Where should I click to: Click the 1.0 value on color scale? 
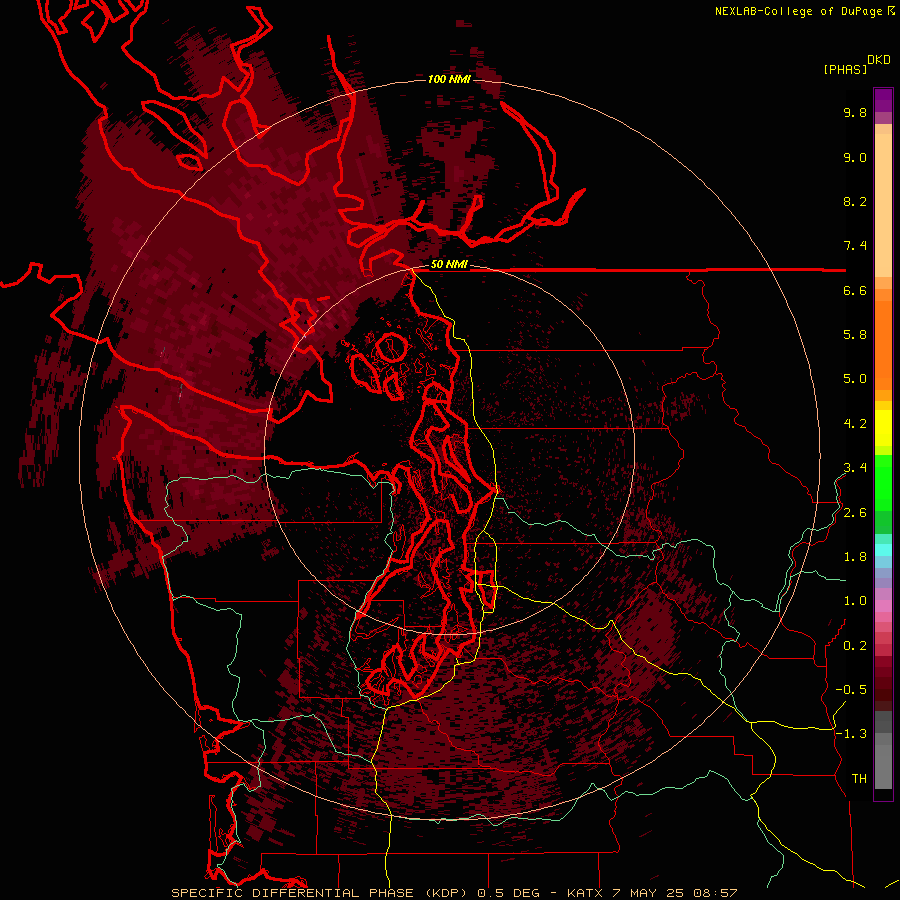[x=855, y=601]
